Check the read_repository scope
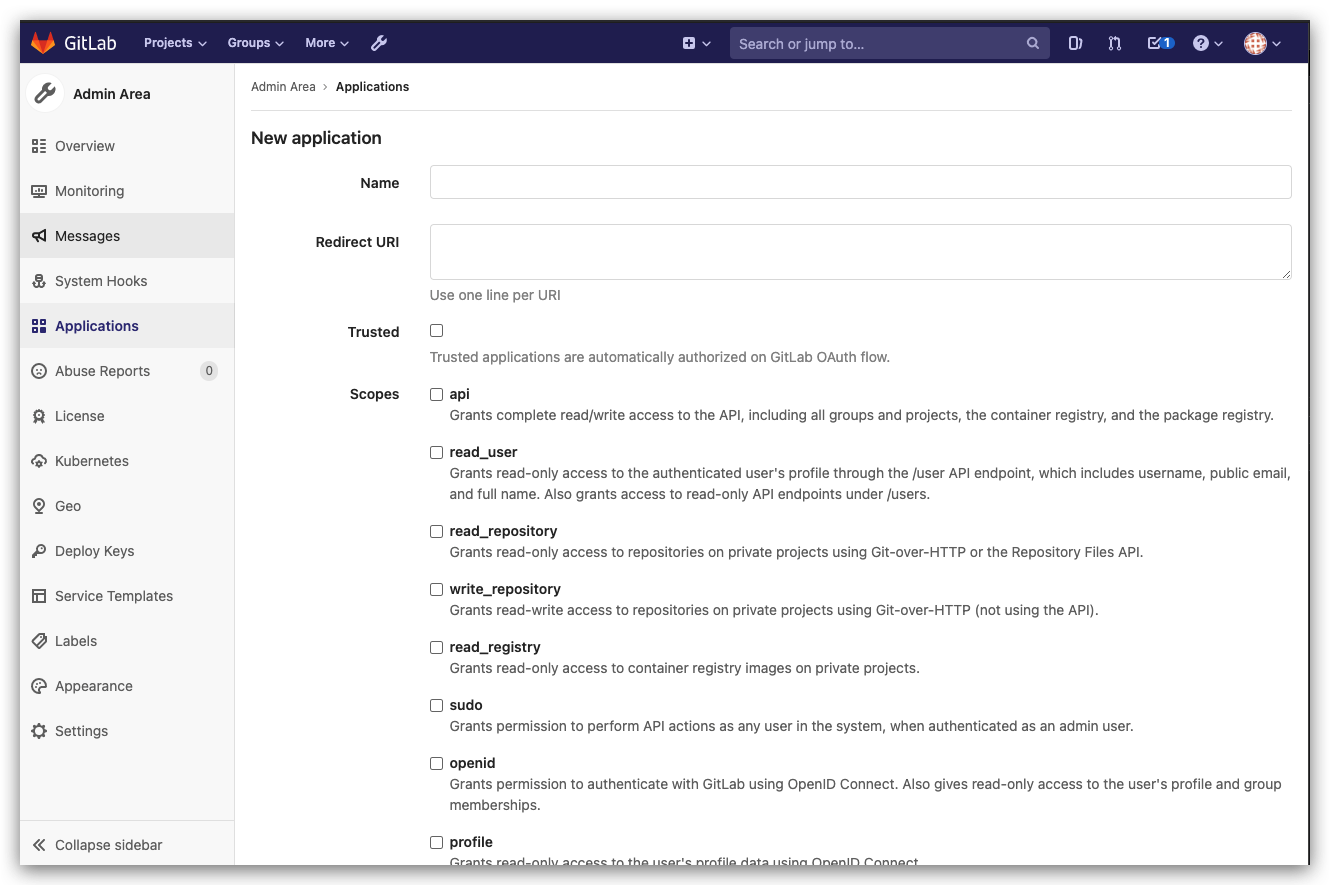This screenshot has width=1330, height=885. tap(436, 532)
